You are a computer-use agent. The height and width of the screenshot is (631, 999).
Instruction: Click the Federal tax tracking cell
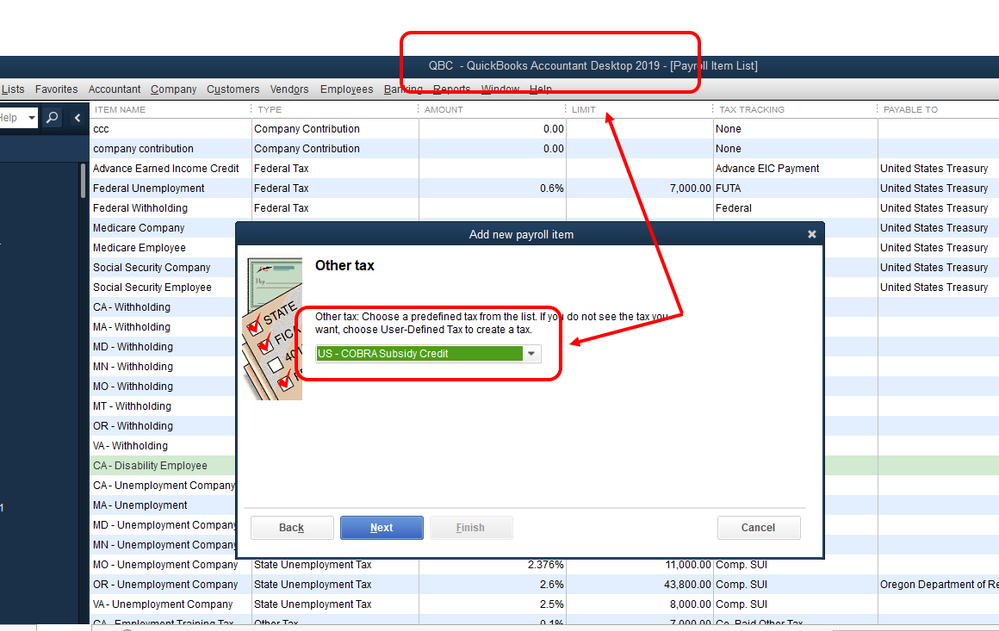click(733, 208)
